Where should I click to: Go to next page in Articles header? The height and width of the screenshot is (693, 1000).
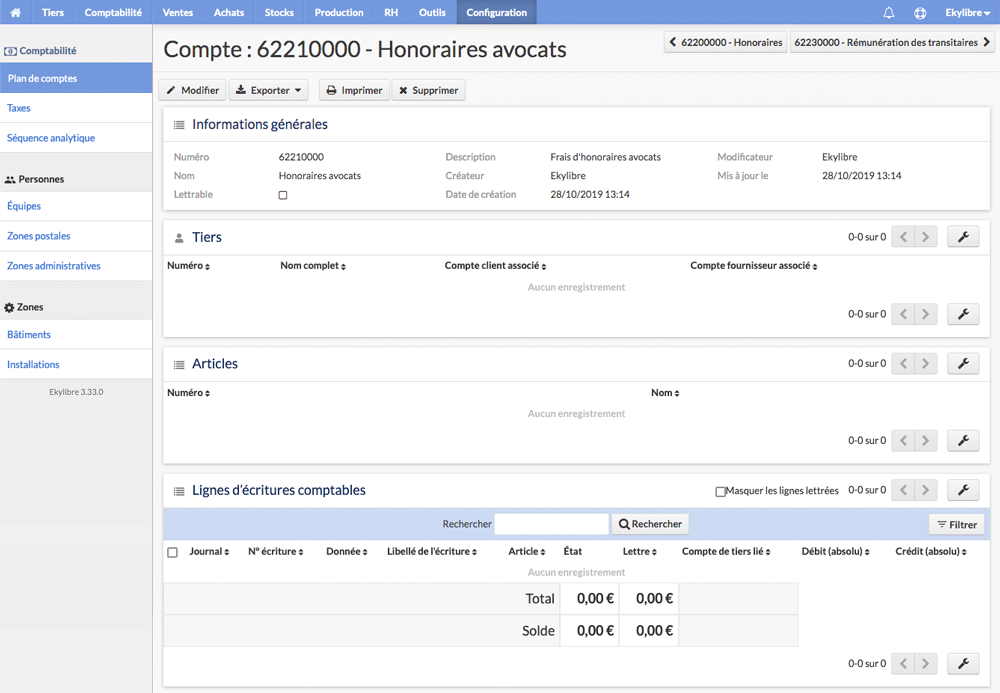(x=925, y=363)
